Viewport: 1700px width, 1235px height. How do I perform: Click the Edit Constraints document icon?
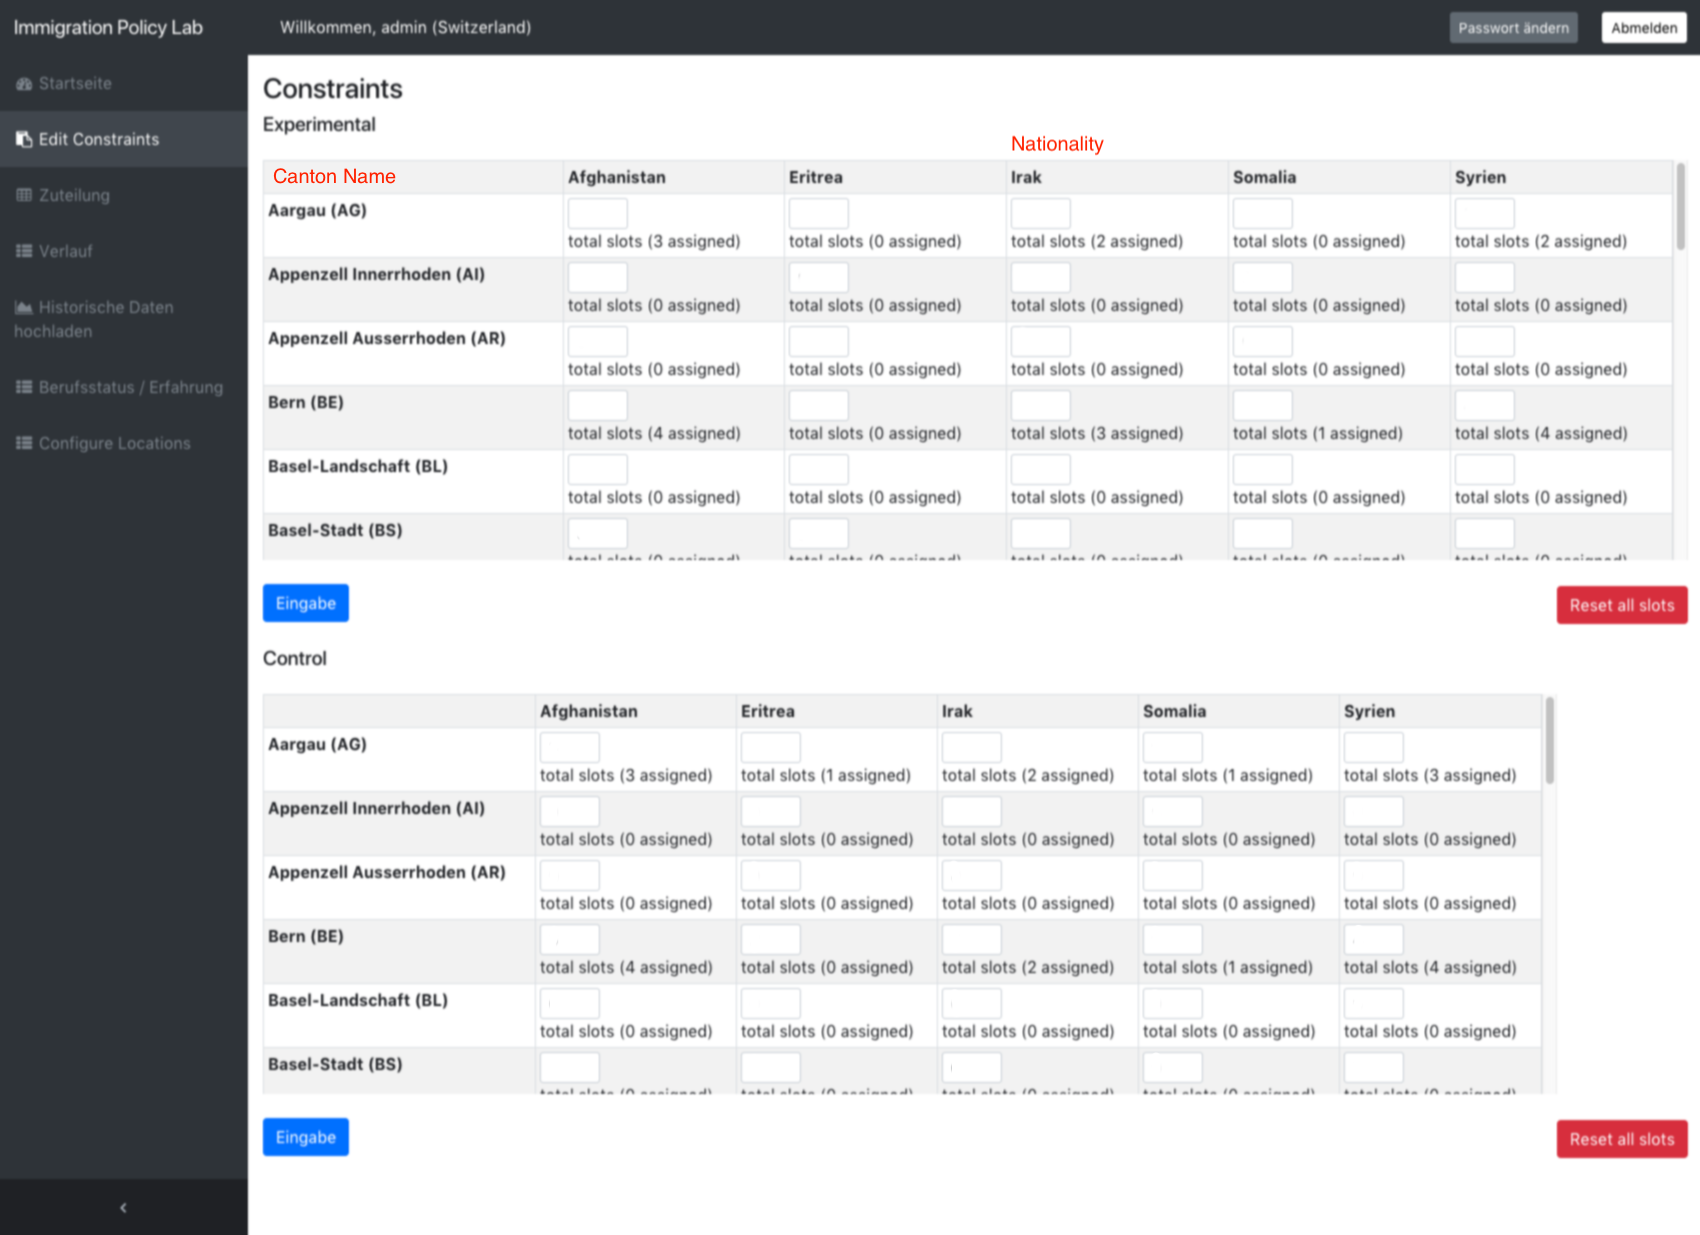[24, 140]
